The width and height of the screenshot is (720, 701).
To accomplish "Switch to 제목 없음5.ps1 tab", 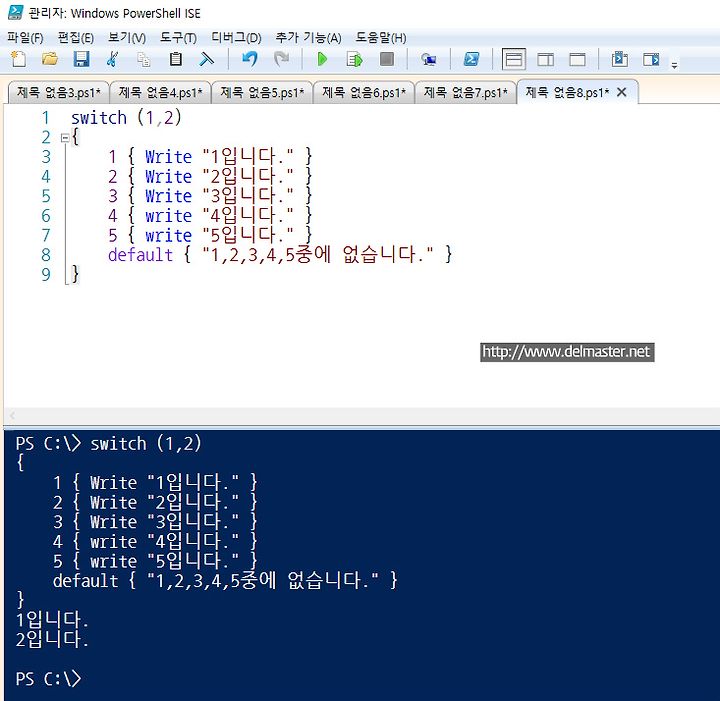I will pos(262,93).
